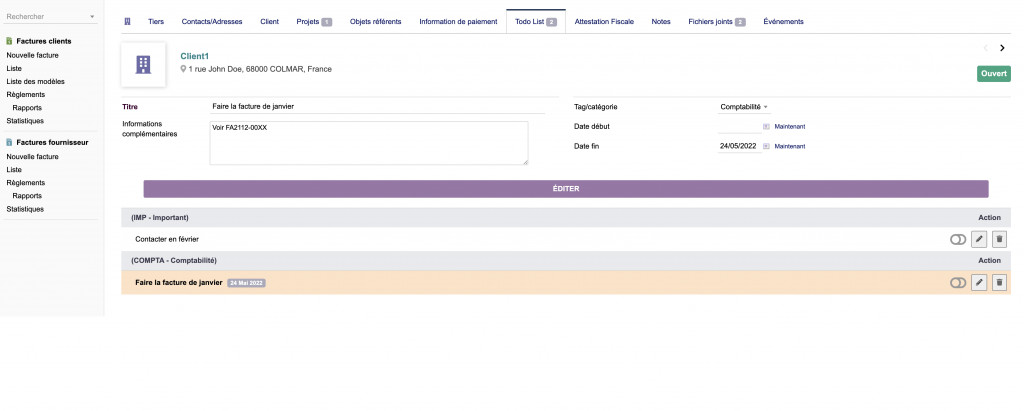Click the green Ouvert status button
This screenshot has height=411, width=1024.
(x=993, y=74)
